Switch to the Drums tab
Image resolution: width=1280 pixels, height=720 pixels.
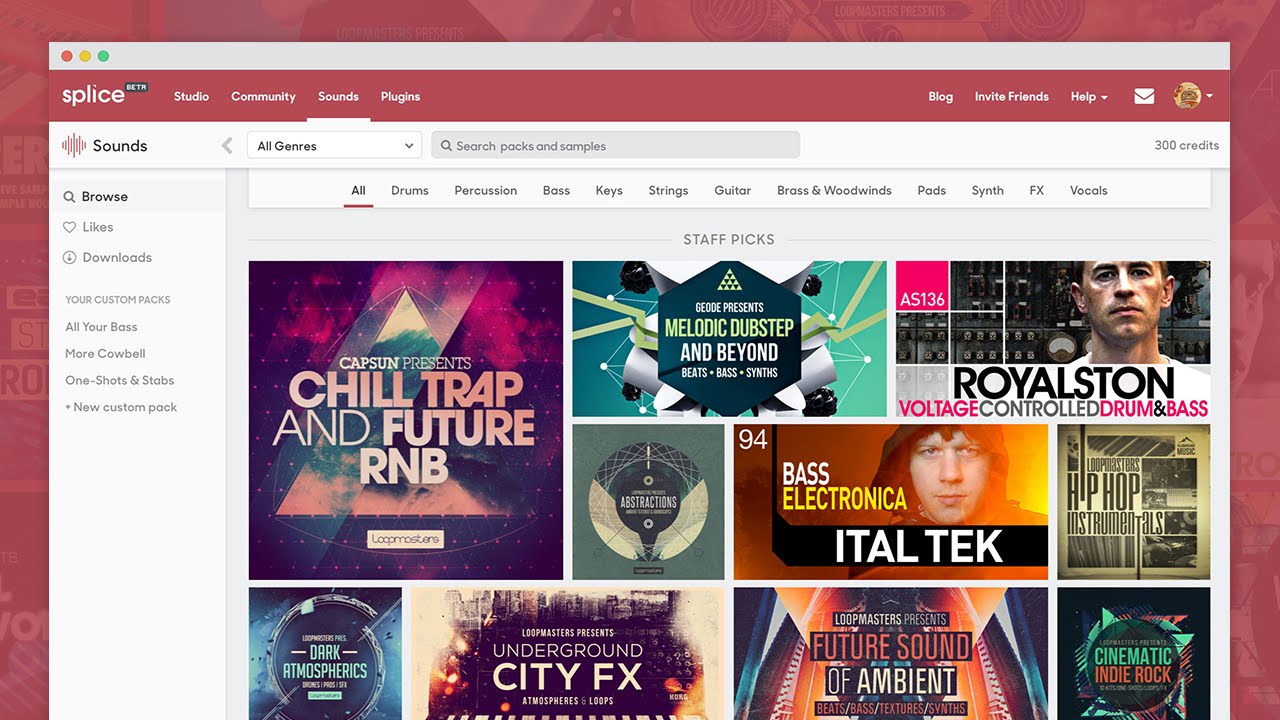point(410,190)
